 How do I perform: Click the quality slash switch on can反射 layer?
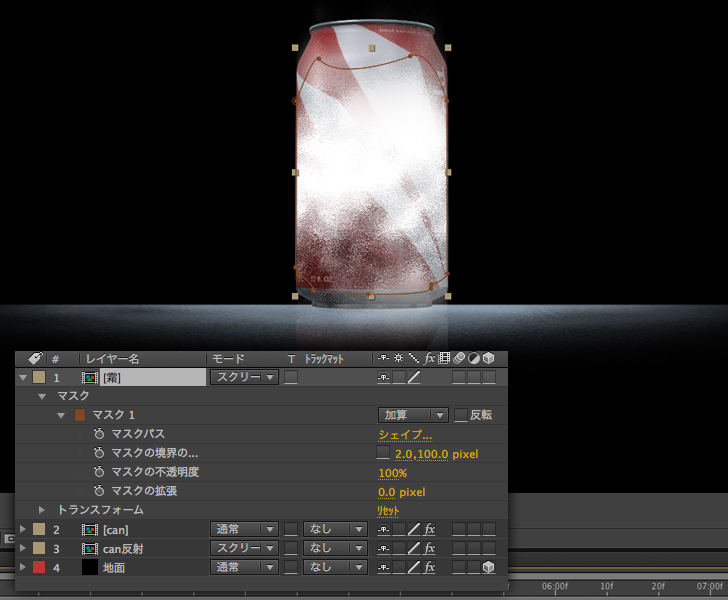click(414, 548)
